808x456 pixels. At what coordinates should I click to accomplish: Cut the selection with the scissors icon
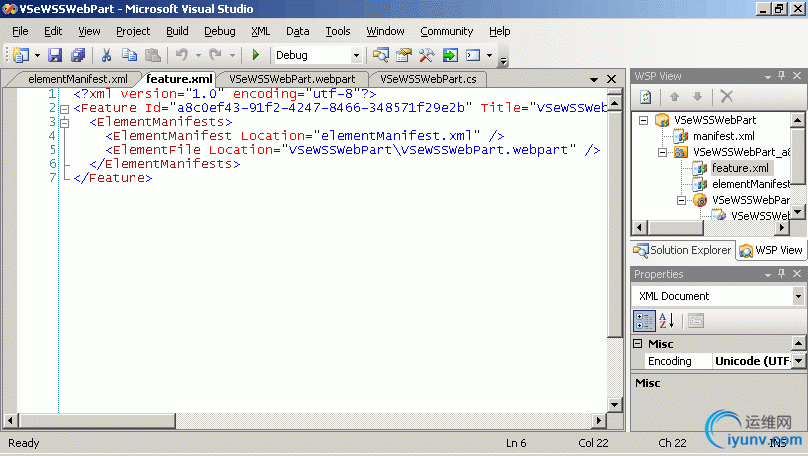(107, 55)
